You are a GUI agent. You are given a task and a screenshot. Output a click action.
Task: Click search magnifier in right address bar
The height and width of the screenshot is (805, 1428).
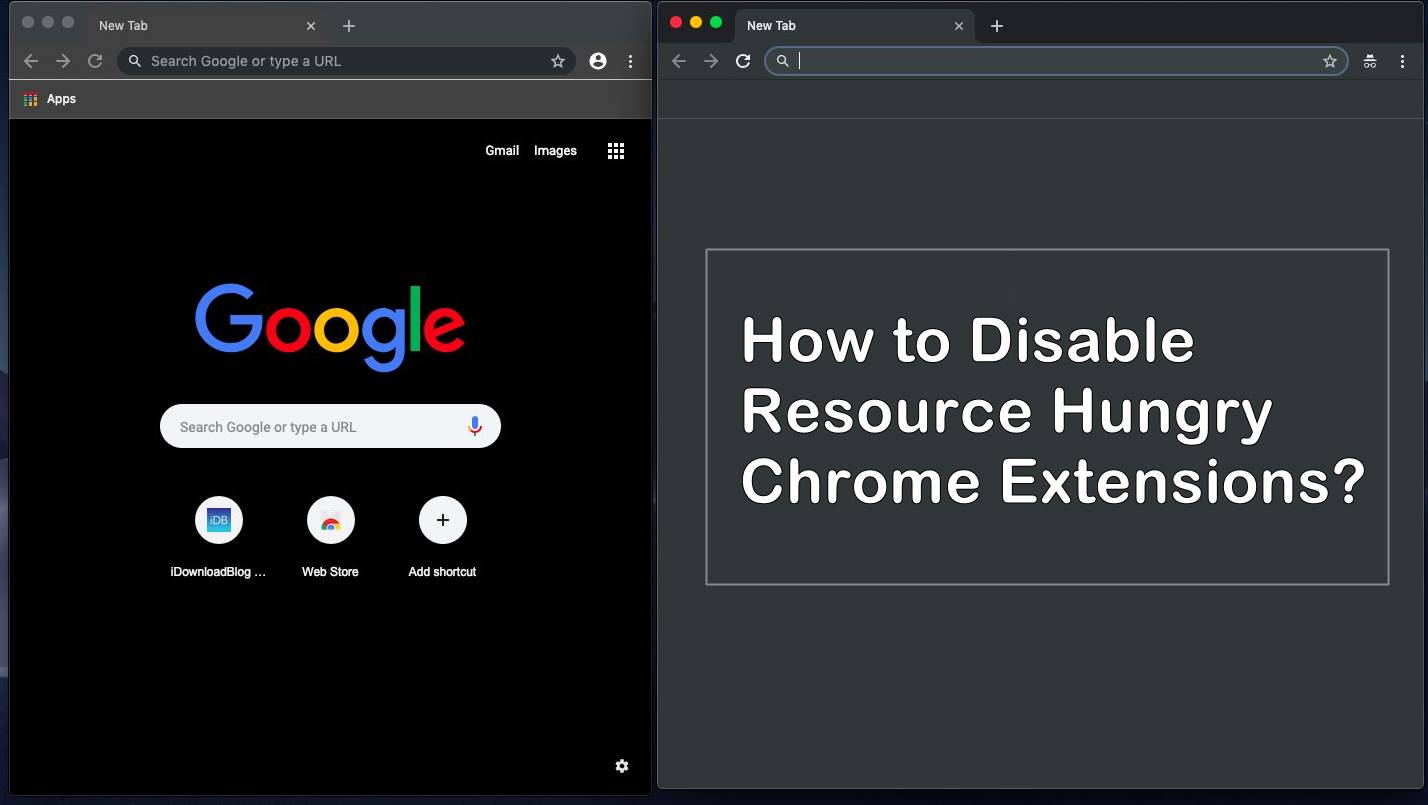click(783, 61)
